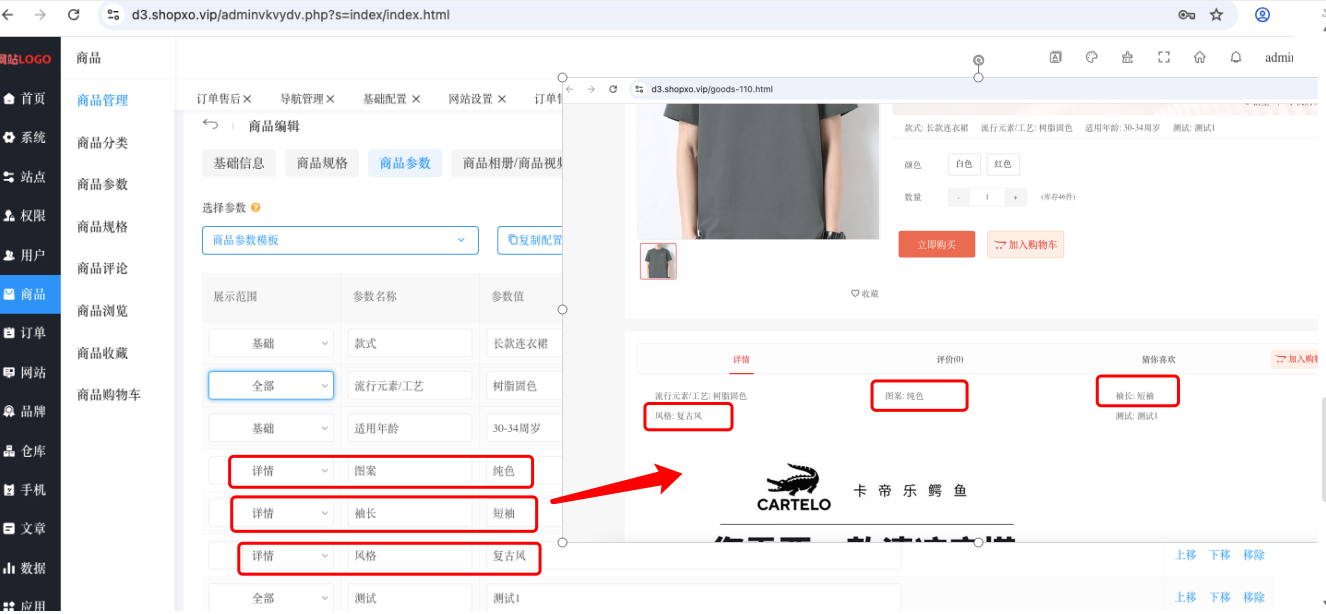Open the 详情 scope dropdown for 图案 row
The height and width of the screenshot is (614, 1326).
[x=282, y=470]
